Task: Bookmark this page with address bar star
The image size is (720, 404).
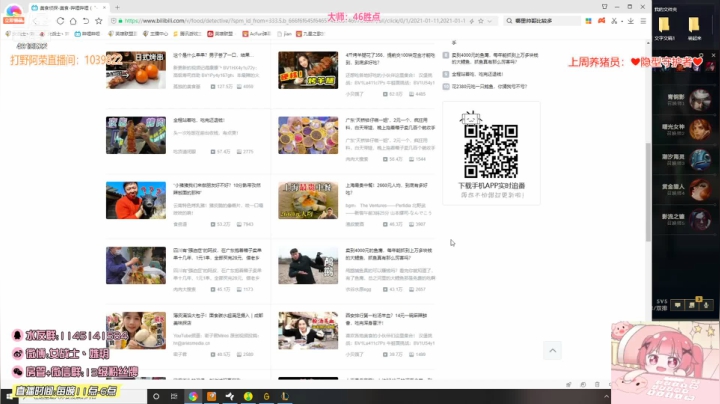Action: [481, 21]
